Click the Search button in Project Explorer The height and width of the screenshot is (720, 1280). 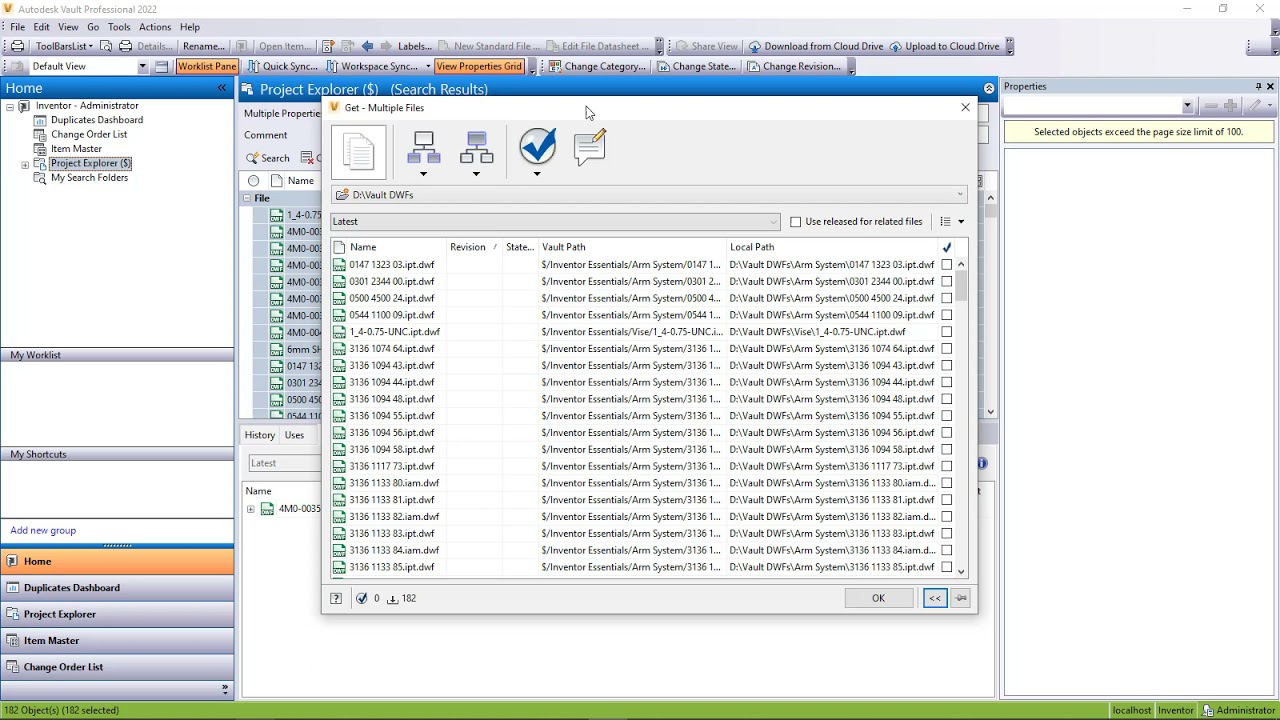click(x=268, y=158)
